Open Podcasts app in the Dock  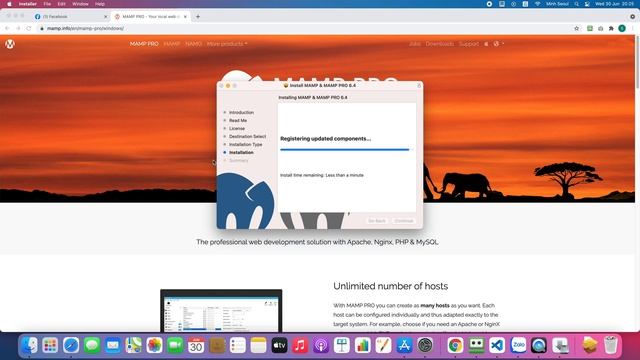pyautogui.click(x=321, y=345)
